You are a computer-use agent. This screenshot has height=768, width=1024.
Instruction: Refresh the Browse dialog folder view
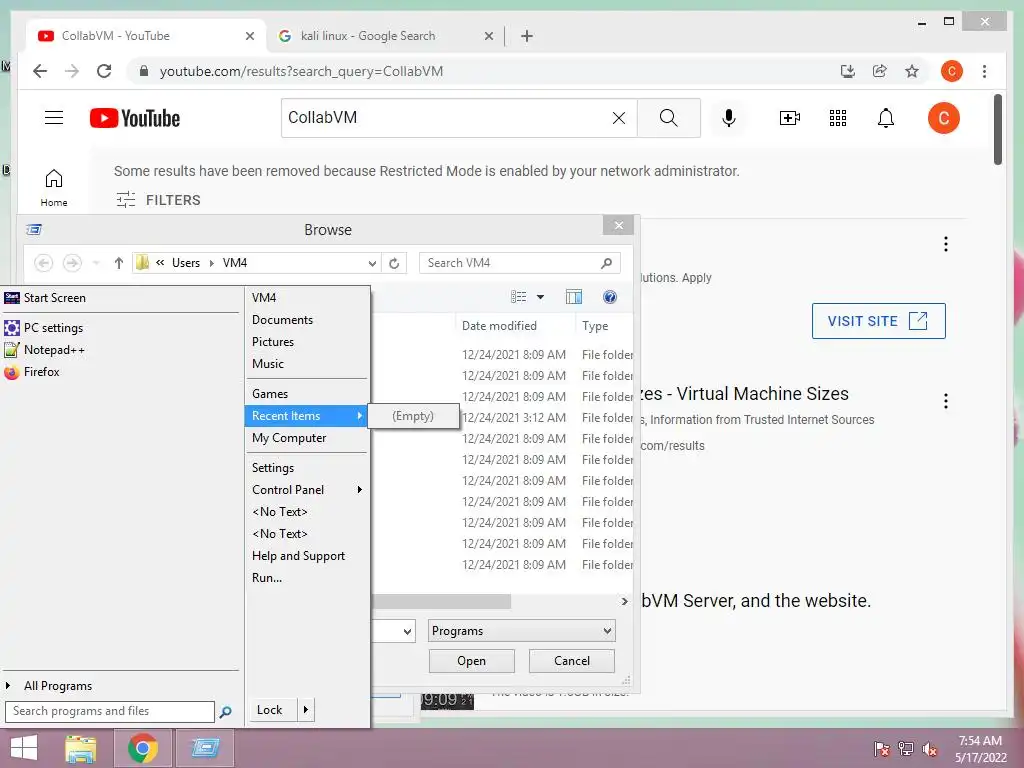(394, 263)
